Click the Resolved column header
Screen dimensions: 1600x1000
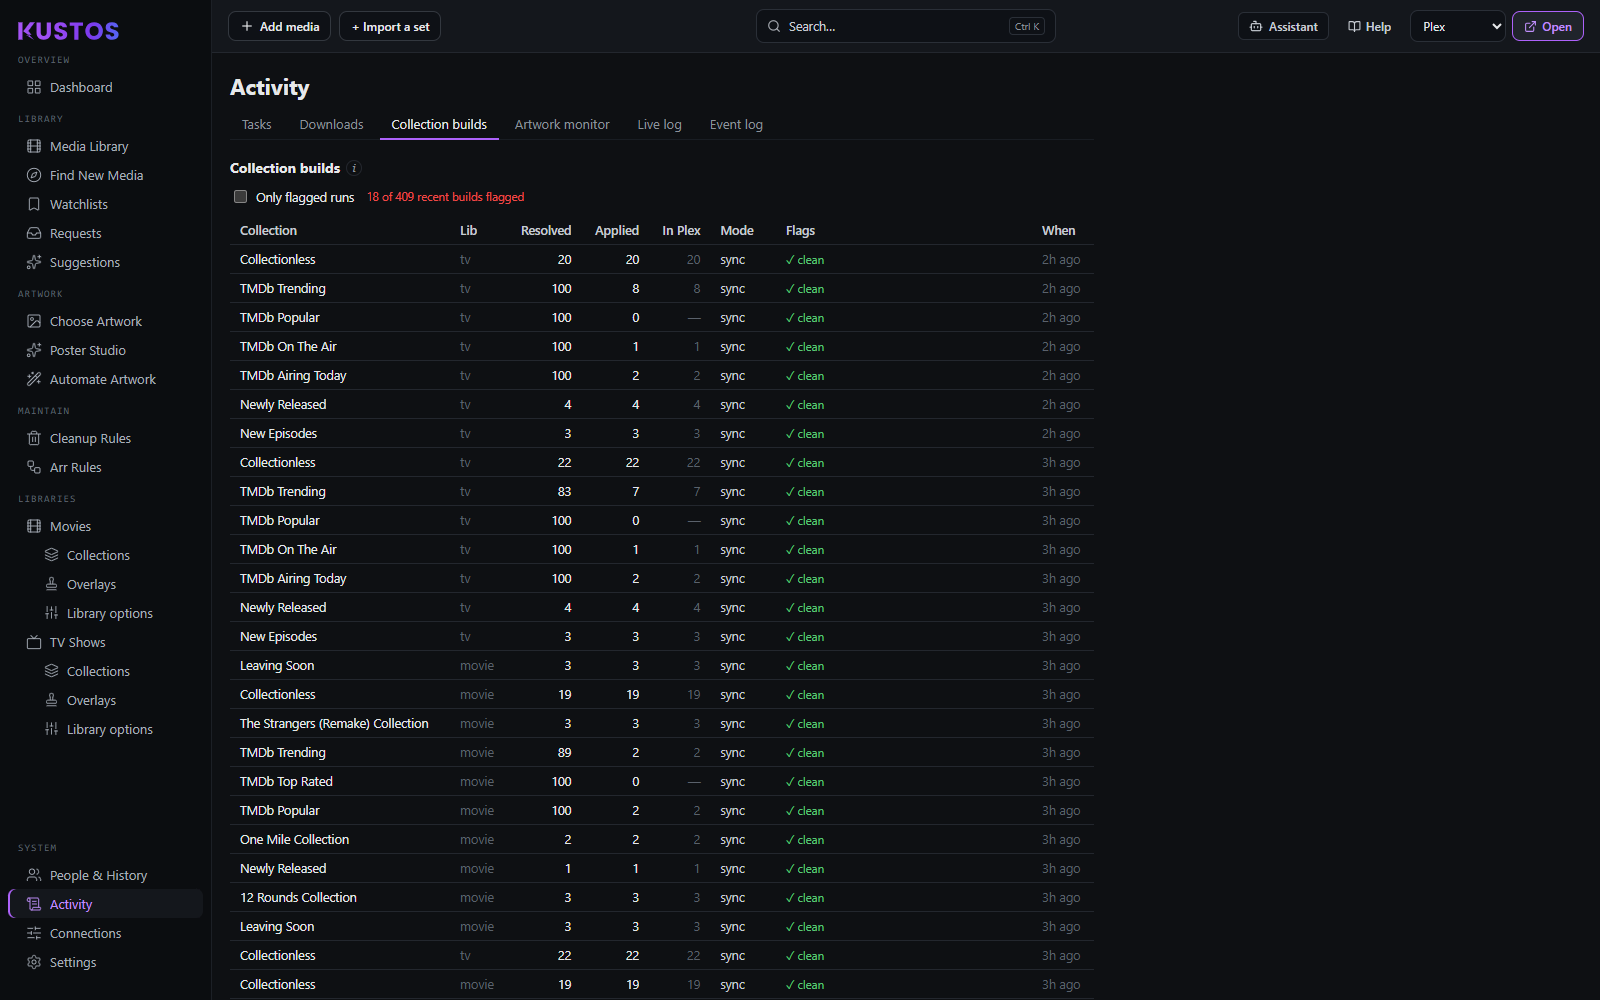click(546, 230)
